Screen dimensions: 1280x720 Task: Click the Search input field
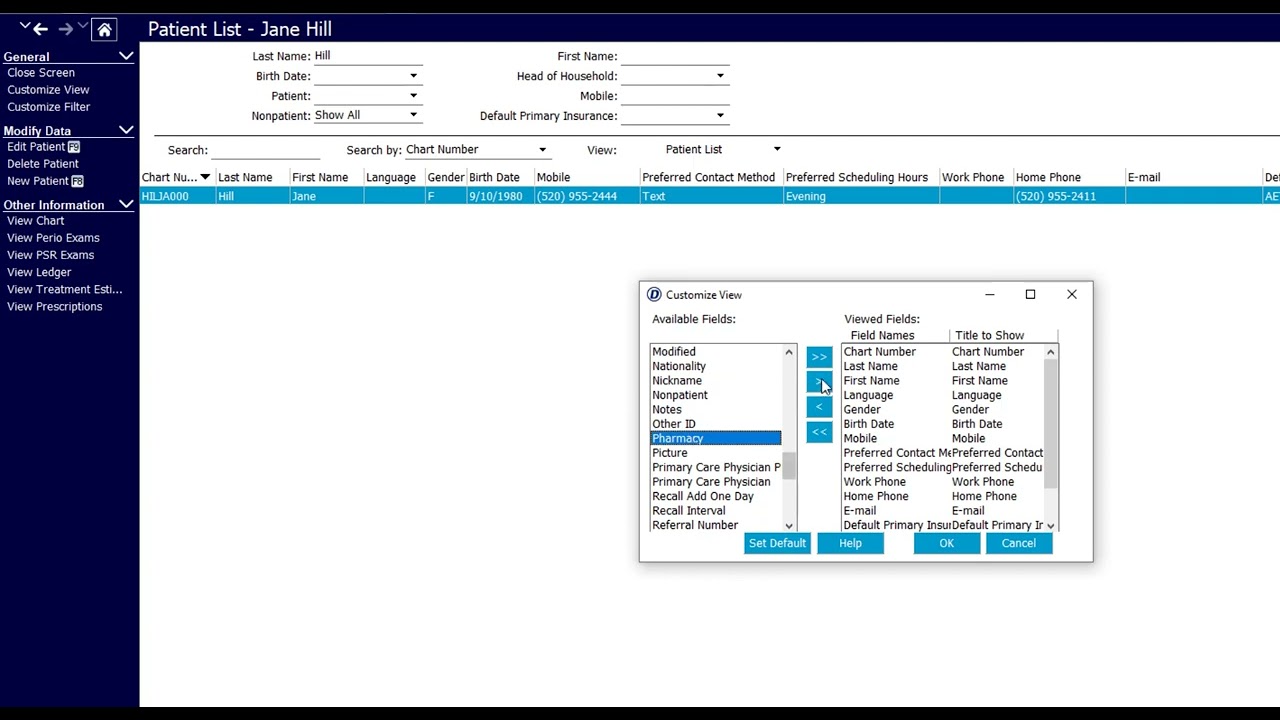(x=265, y=150)
